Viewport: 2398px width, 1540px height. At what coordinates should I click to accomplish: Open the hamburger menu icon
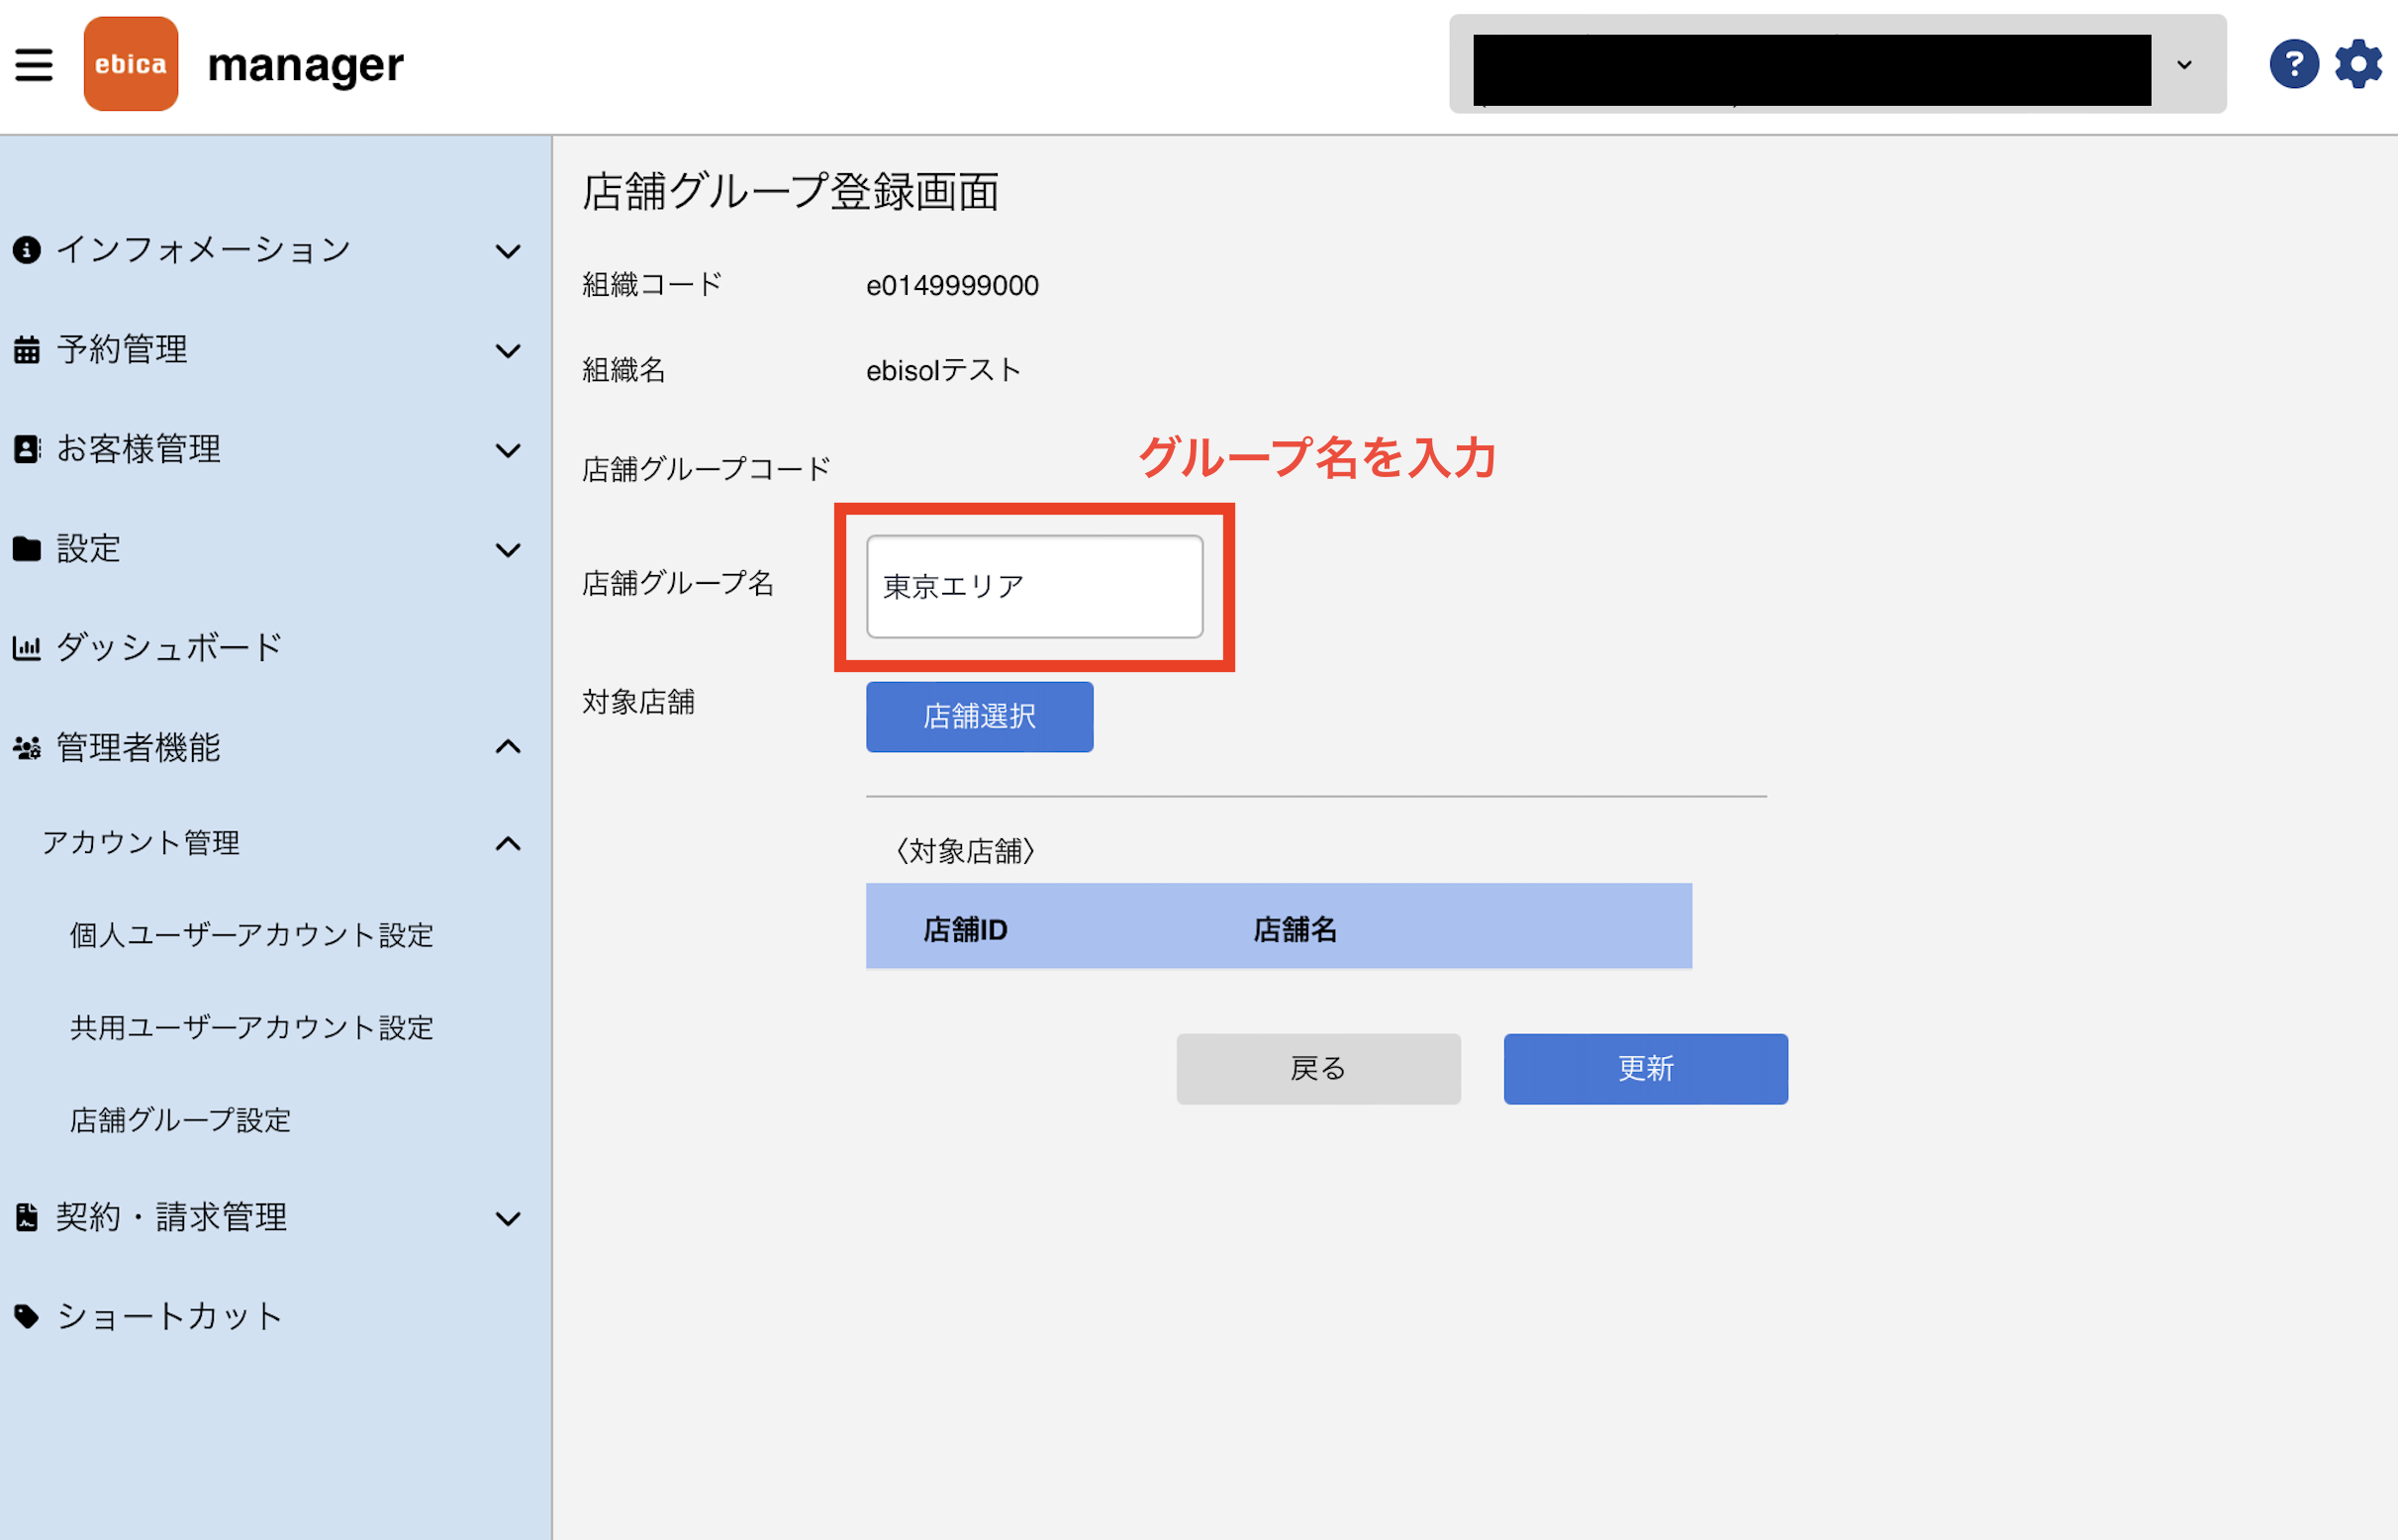coord(34,65)
